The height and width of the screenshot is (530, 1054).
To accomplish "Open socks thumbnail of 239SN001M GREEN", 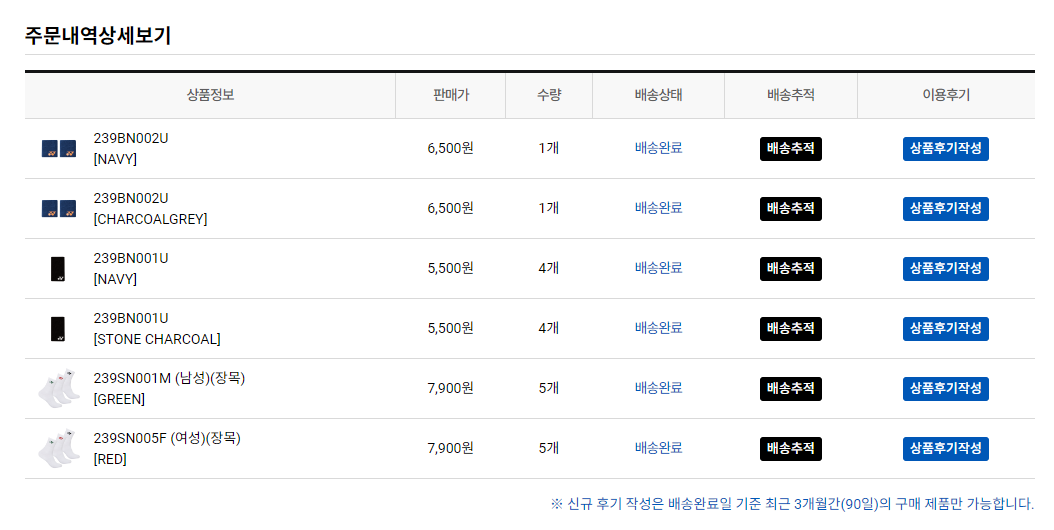I will click(59, 388).
